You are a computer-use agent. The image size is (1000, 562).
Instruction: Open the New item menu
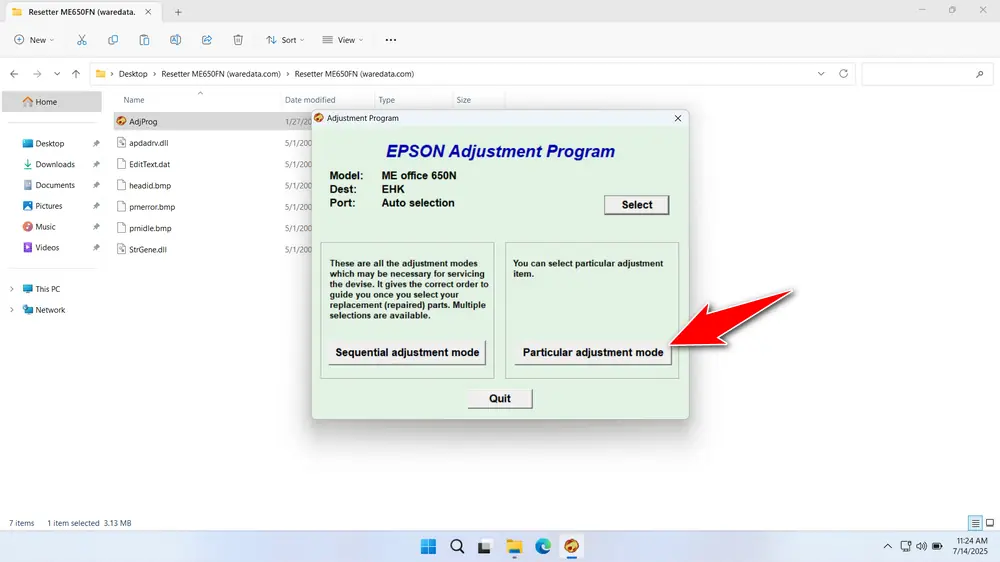[x=34, y=40]
